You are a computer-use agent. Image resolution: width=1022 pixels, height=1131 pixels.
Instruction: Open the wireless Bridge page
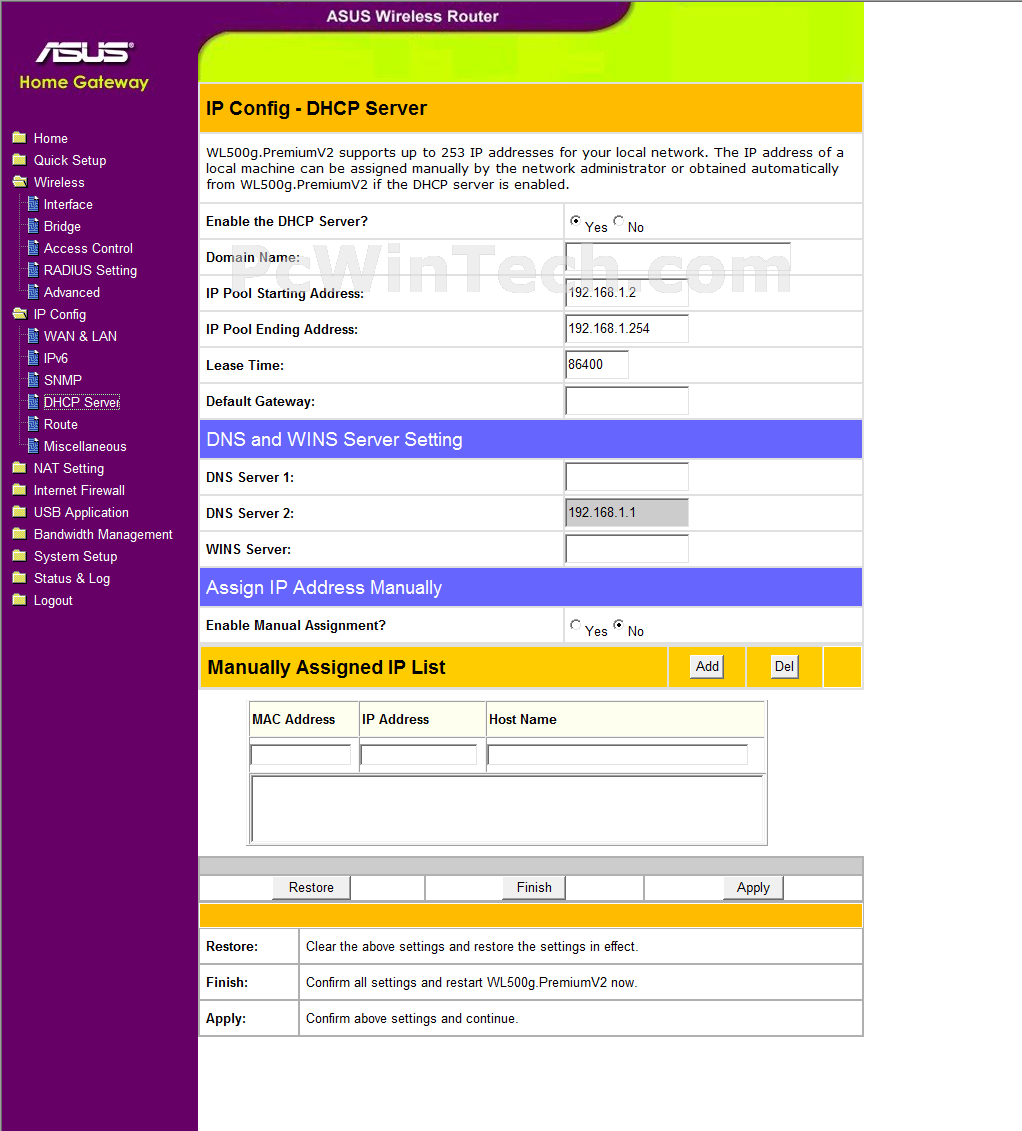[x=62, y=226]
